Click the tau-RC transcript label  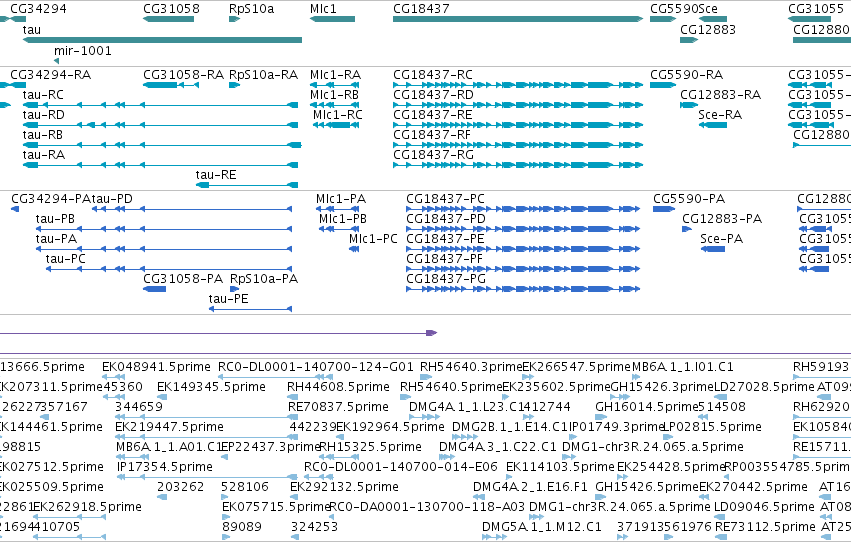[43, 94]
